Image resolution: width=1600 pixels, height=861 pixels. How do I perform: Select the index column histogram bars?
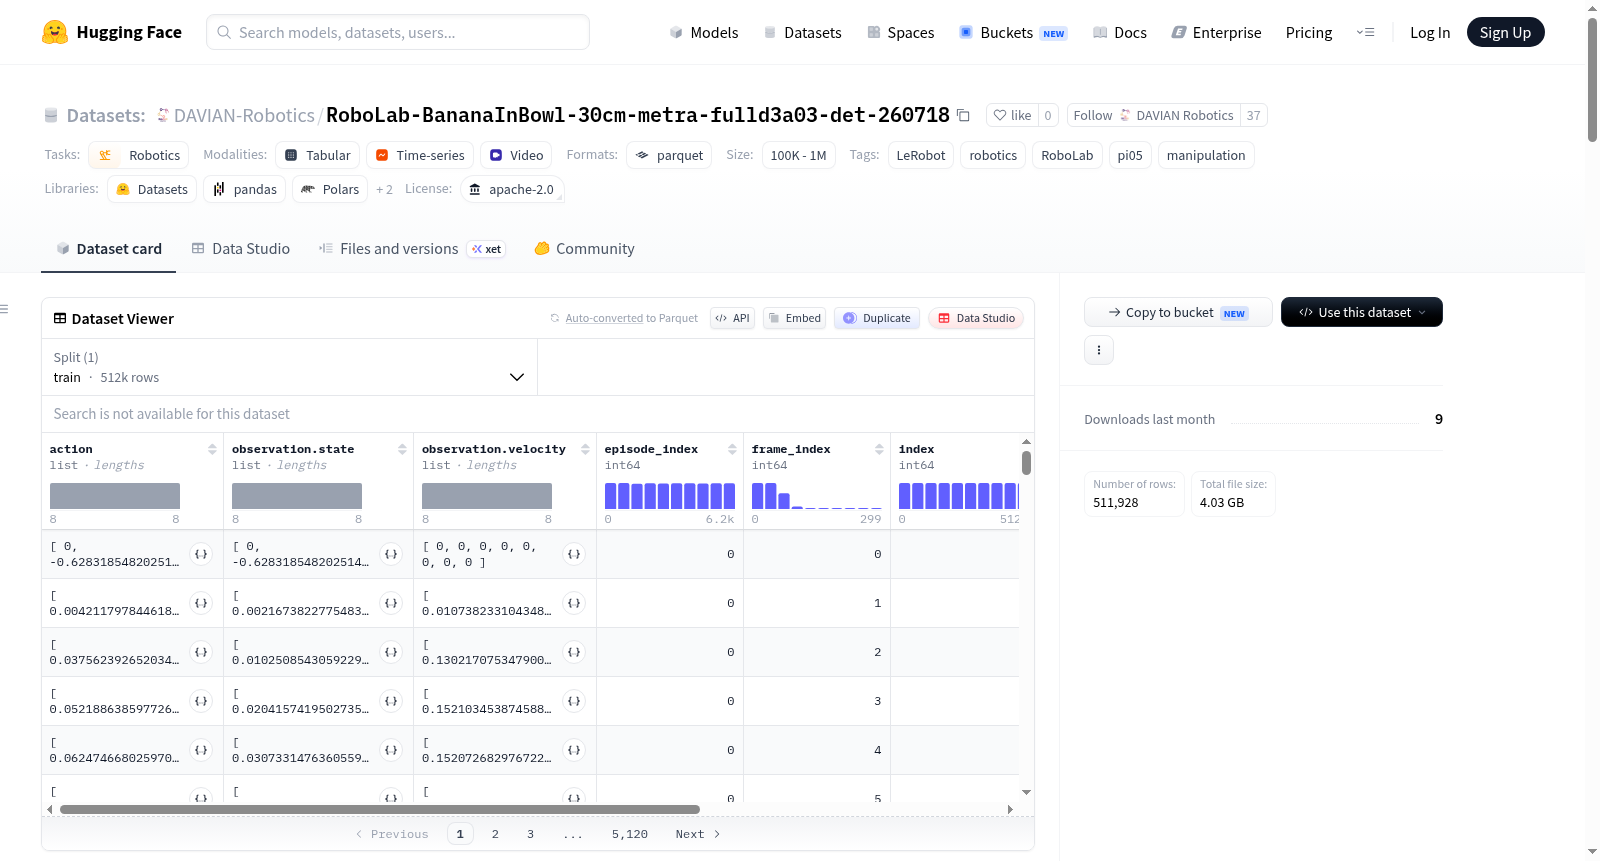pyautogui.click(x=959, y=496)
